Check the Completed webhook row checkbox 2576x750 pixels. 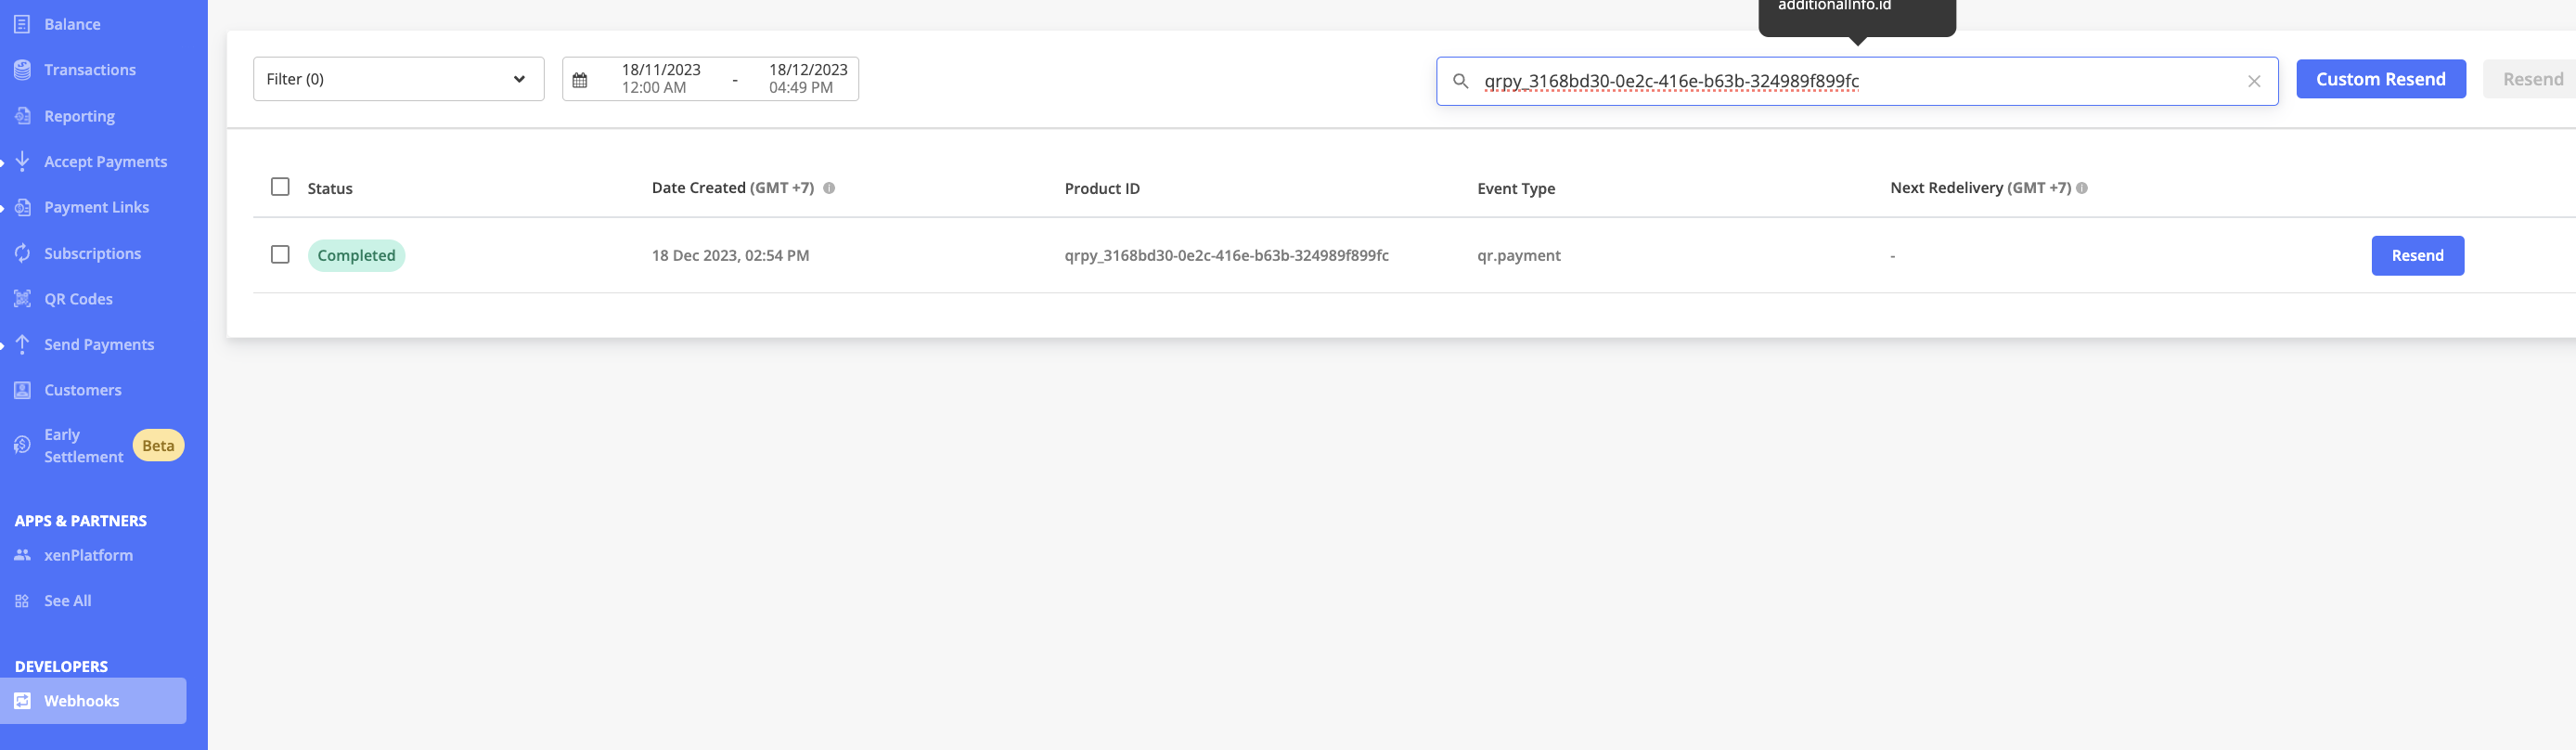[280, 255]
